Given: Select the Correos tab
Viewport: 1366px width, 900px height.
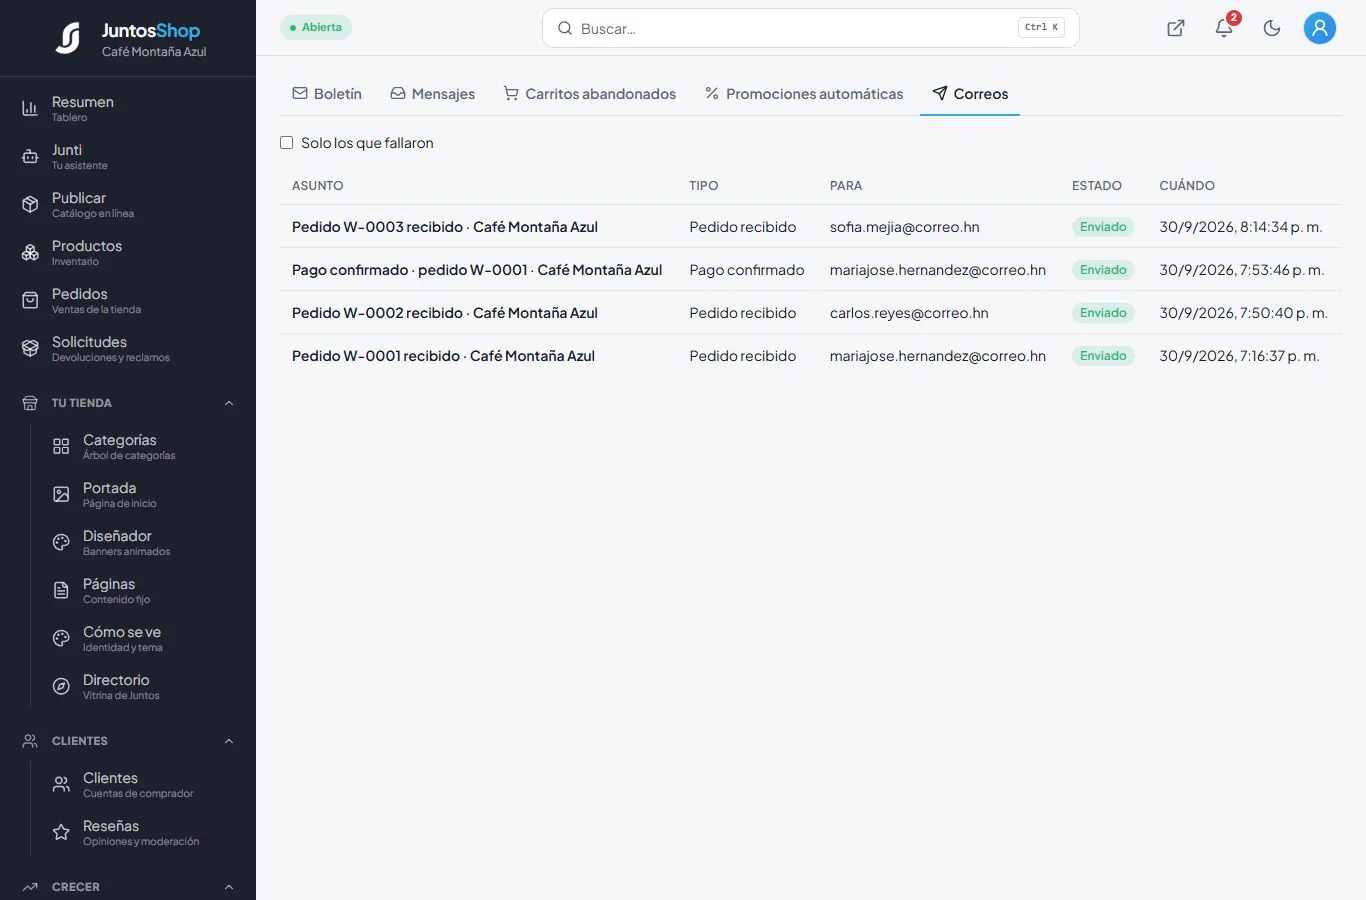Looking at the screenshot, I should 970,94.
